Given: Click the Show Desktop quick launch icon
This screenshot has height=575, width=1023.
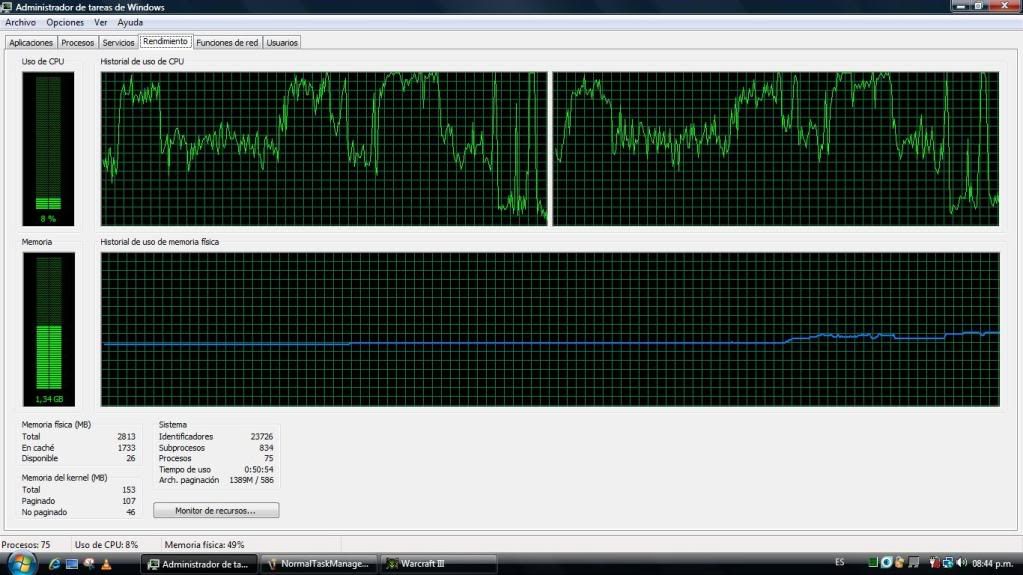Looking at the screenshot, I should tap(71, 564).
